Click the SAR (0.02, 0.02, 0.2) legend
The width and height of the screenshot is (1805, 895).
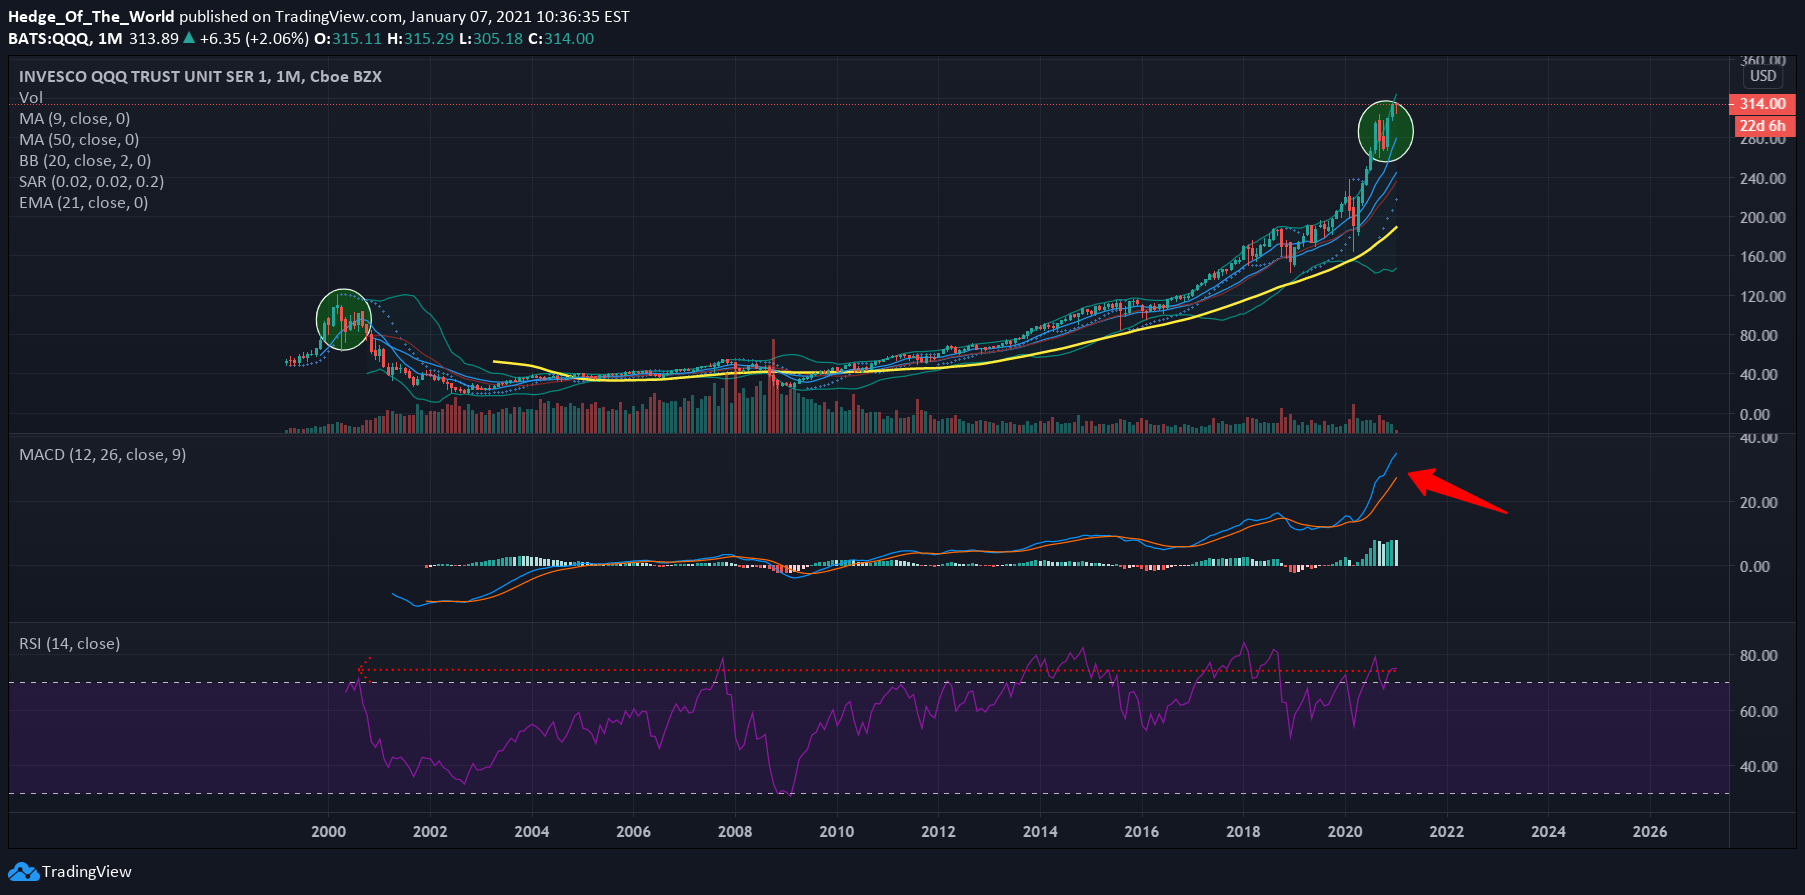92,182
